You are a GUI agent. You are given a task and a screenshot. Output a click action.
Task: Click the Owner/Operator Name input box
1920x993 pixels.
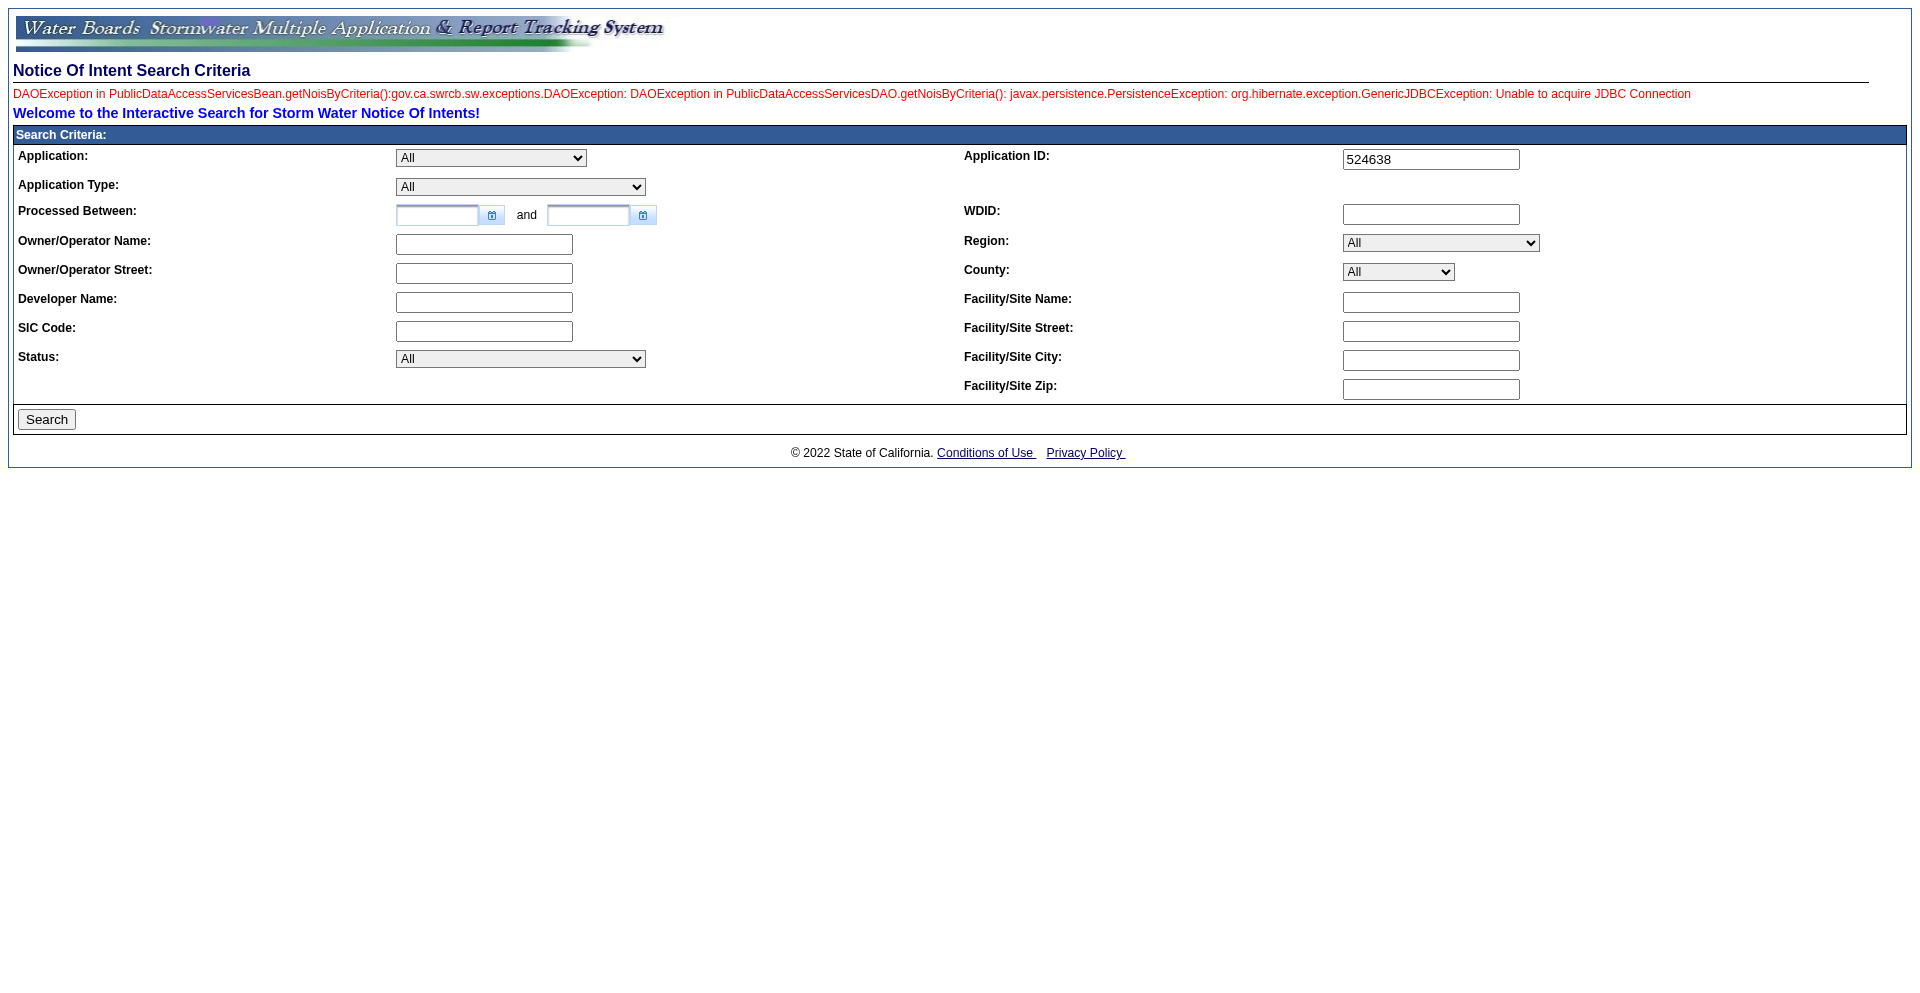(484, 245)
